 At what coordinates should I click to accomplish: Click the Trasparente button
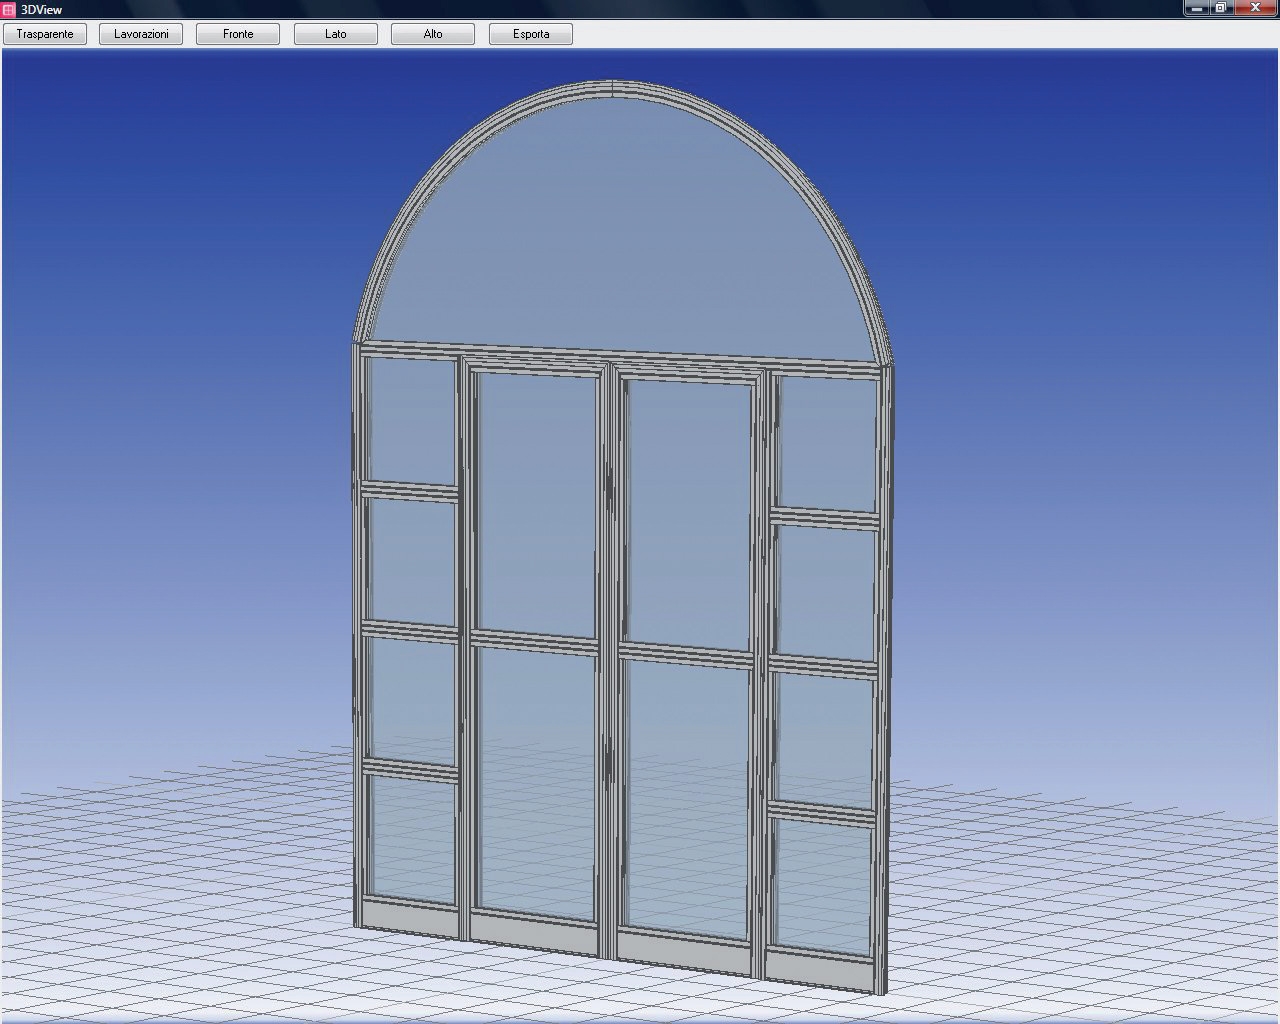click(x=45, y=34)
